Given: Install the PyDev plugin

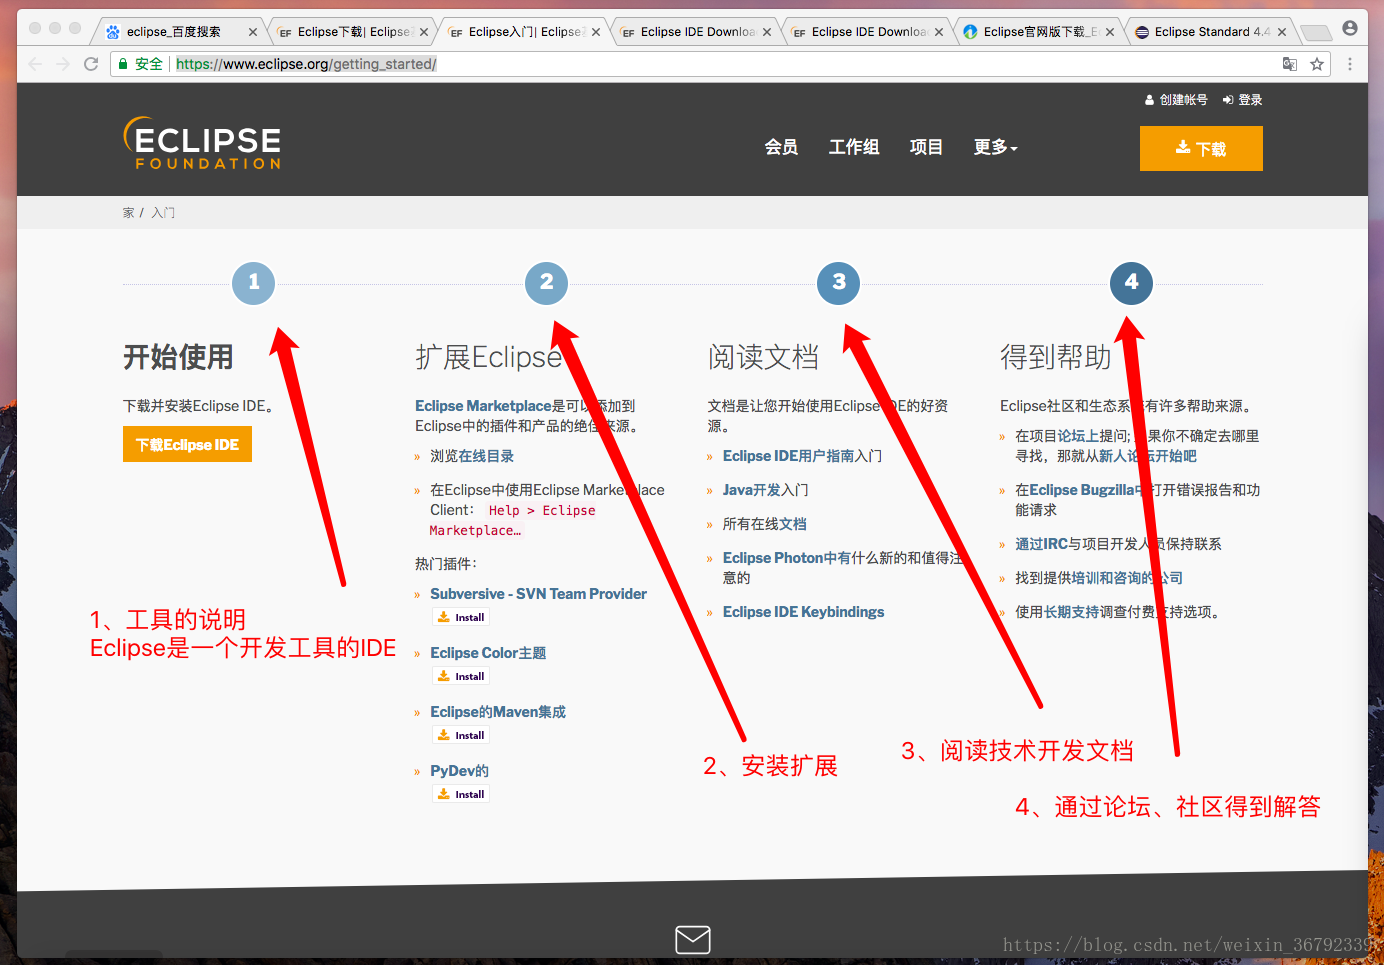Looking at the screenshot, I should 461,795.
